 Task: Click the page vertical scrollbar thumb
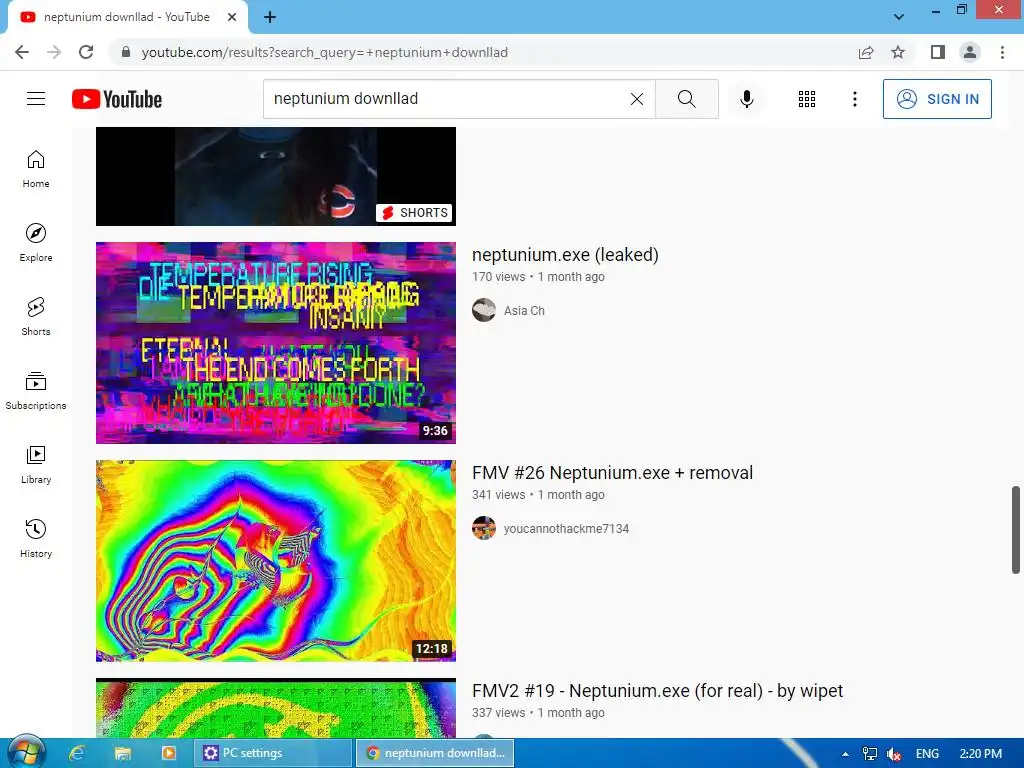pyautogui.click(x=1016, y=530)
